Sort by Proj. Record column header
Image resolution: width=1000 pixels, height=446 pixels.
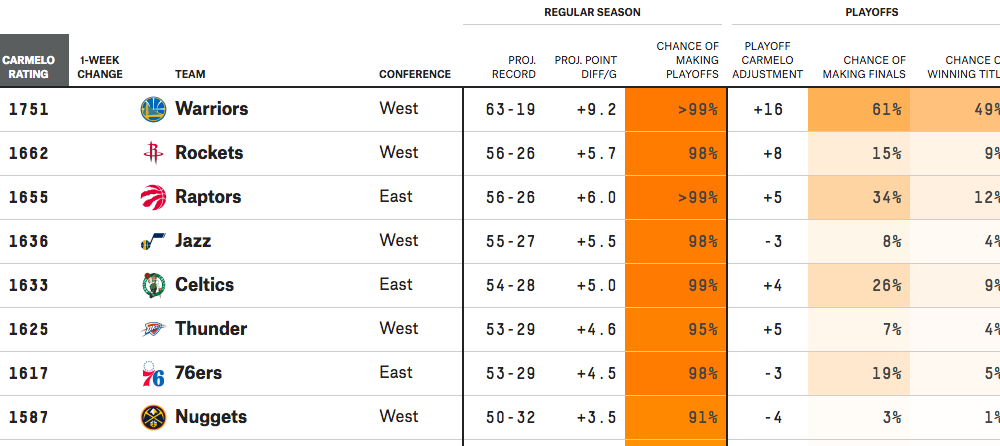pyautogui.click(x=514, y=67)
